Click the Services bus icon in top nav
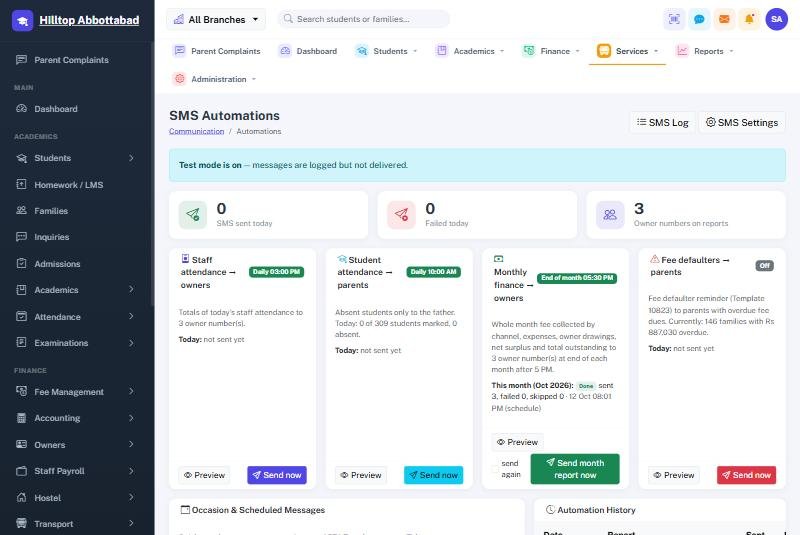Screen dimensions: 800x535 [x=604, y=51]
